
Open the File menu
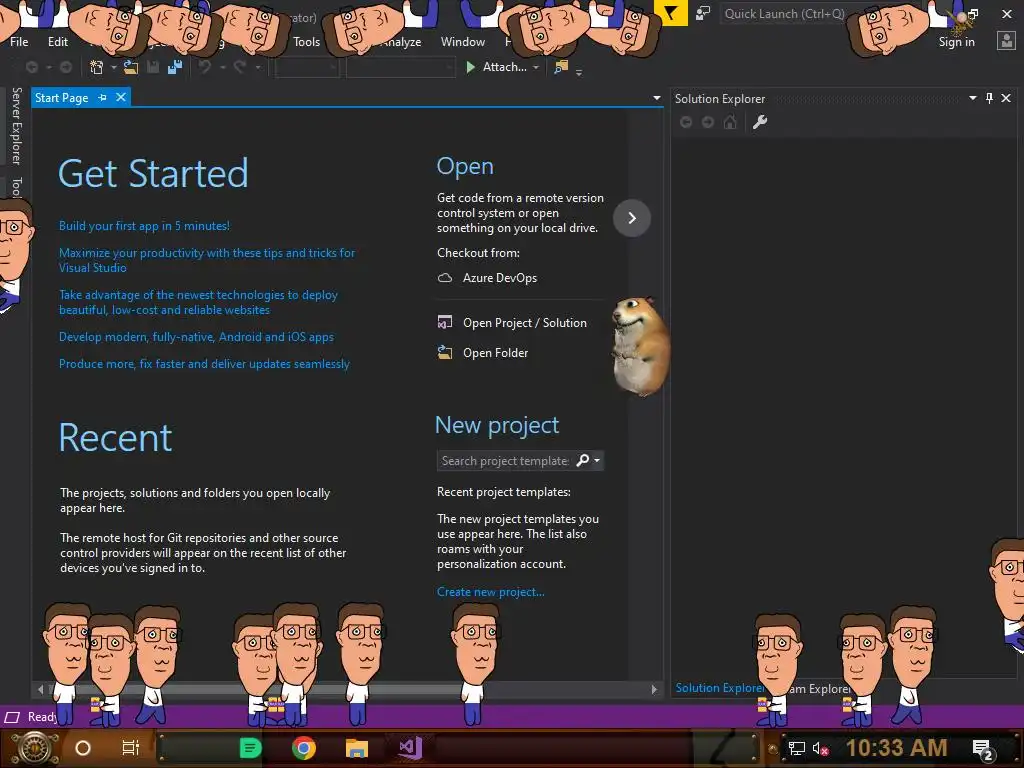click(19, 41)
